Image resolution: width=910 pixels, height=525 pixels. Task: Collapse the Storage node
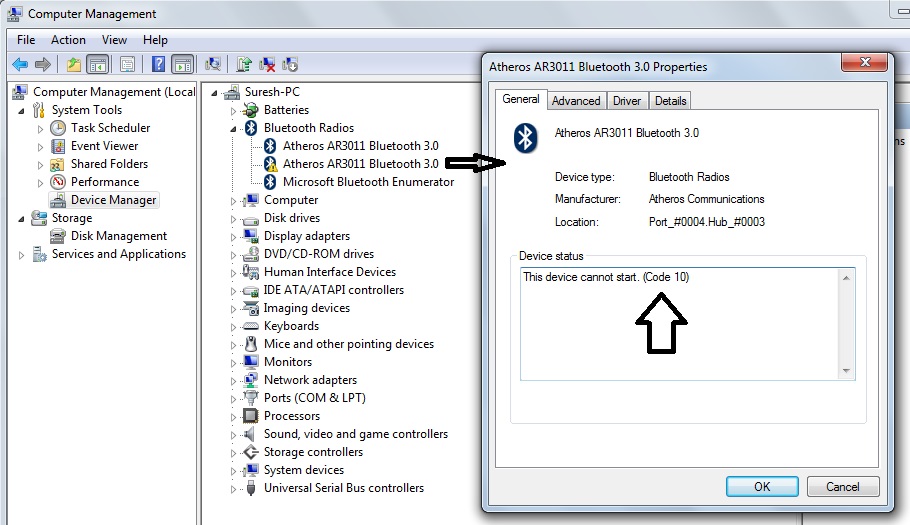click(x=21, y=219)
